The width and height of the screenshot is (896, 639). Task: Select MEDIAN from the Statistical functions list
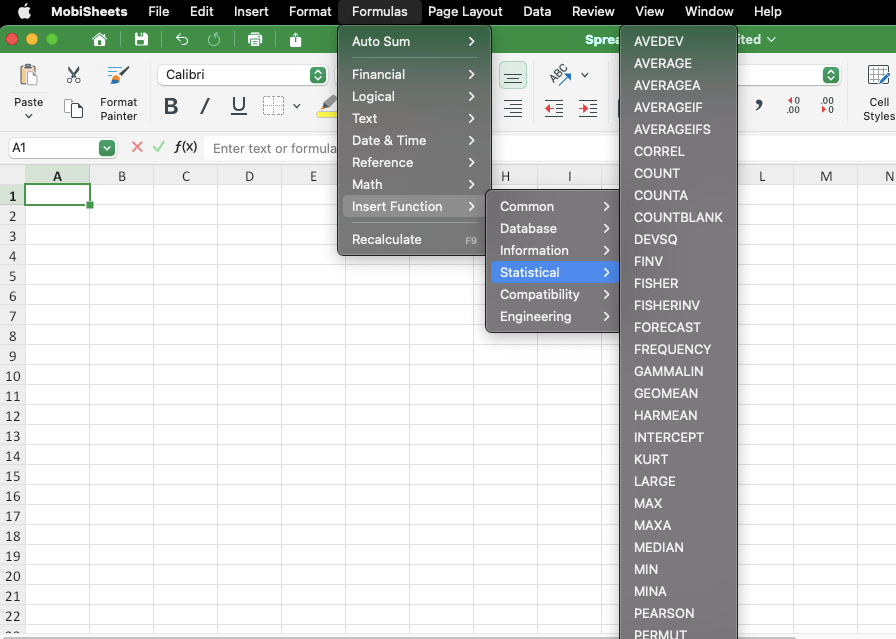[x=658, y=547]
